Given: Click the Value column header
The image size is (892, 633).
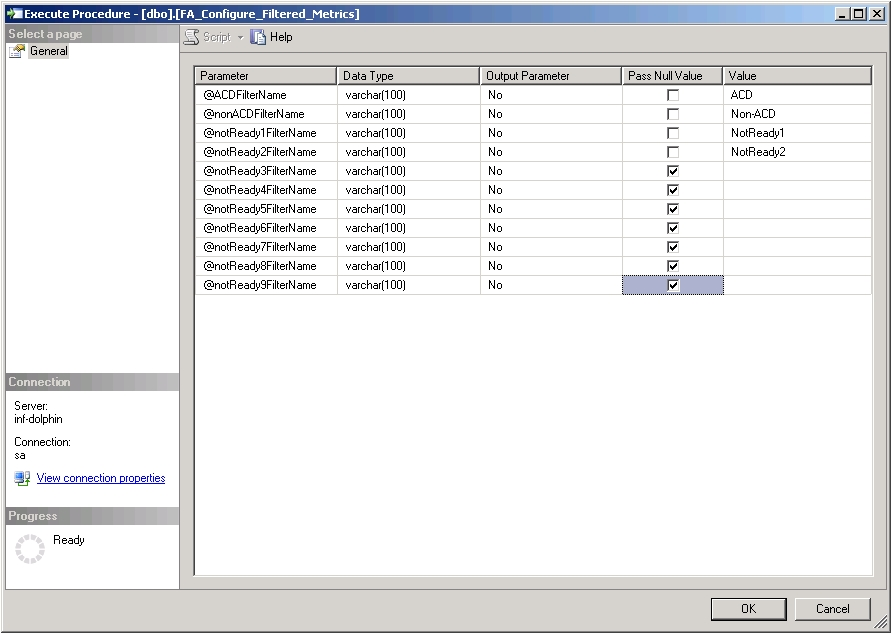Looking at the screenshot, I should click(798, 76).
